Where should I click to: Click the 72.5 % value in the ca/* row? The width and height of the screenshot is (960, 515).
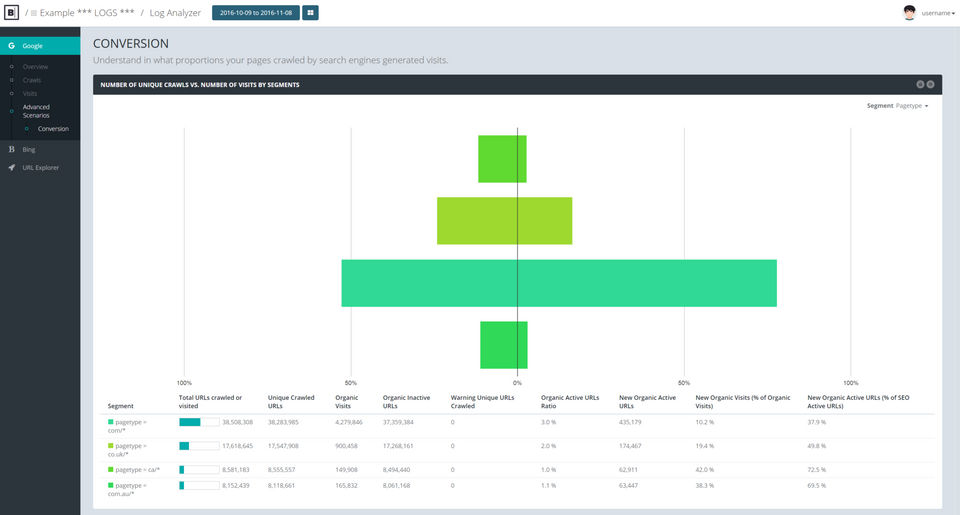(x=817, y=470)
